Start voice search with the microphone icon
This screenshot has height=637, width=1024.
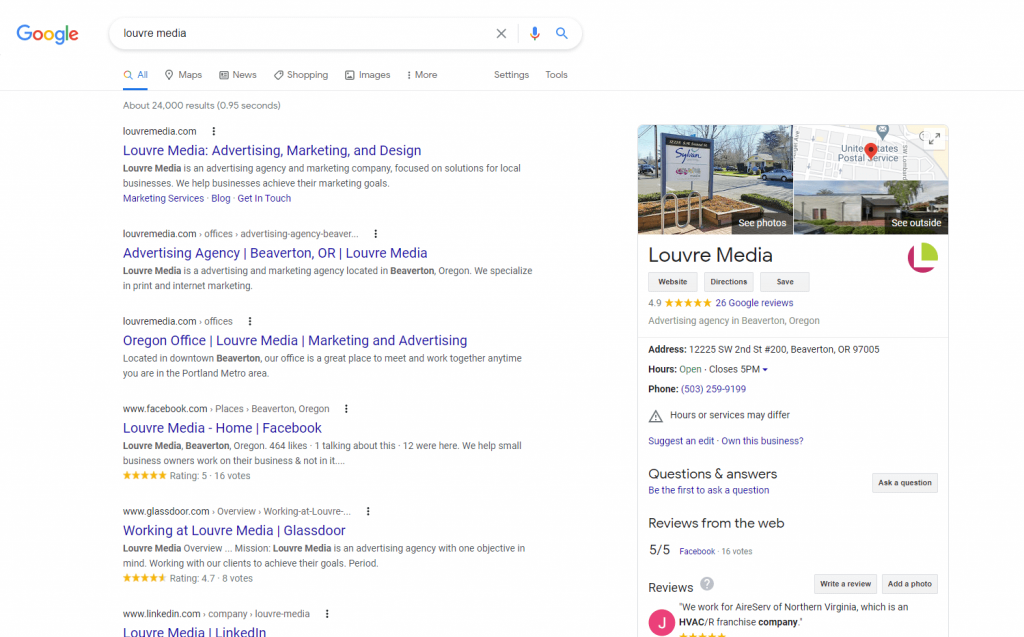pyautogui.click(x=534, y=33)
